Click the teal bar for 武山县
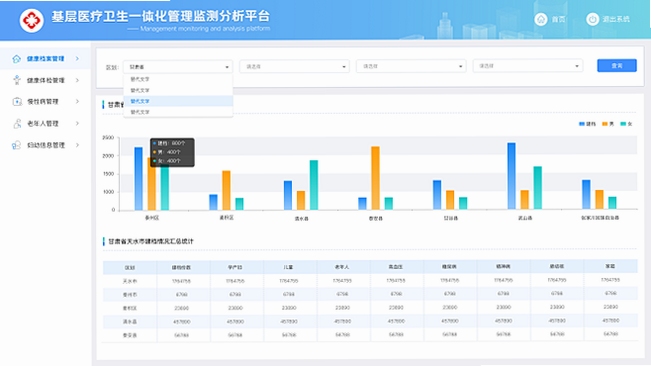The height and width of the screenshot is (366, 651). point(538,188)
